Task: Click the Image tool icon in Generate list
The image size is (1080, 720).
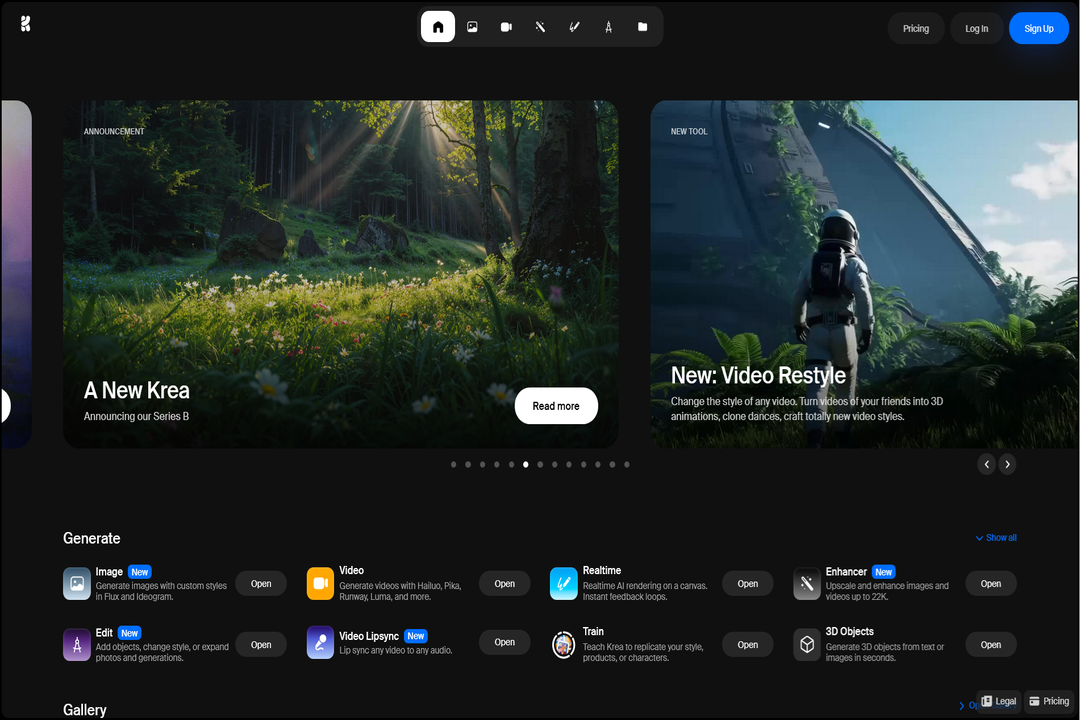Action: coord(77,584)
